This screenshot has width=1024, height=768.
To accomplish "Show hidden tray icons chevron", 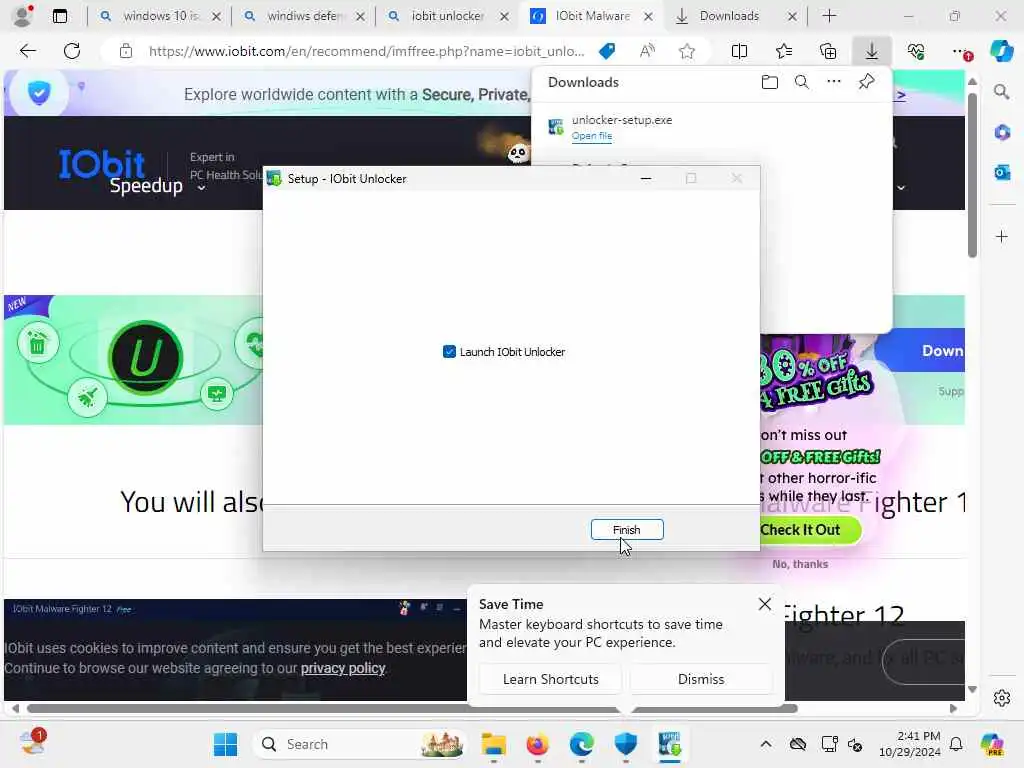I will 766,744.
